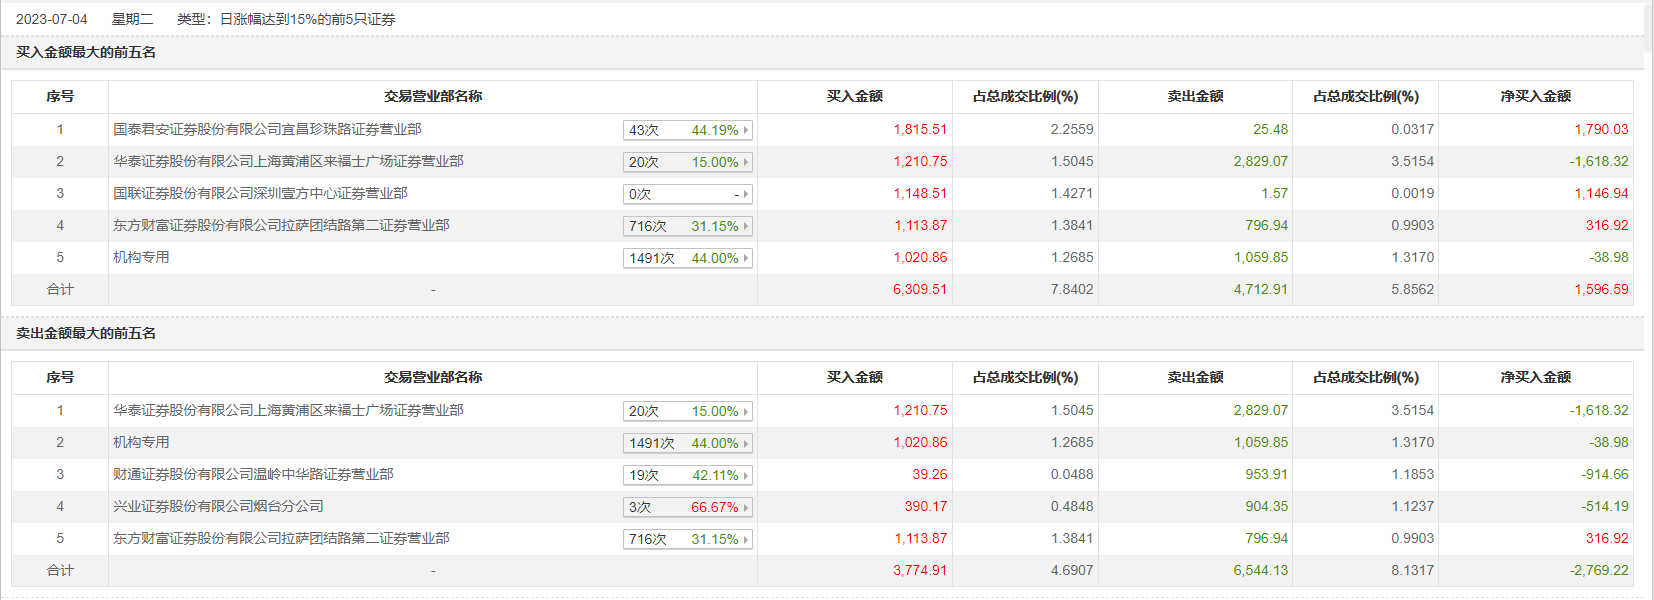Click the vertical scrollbar on the right edge
The height and width of the screenshot is (600, 1654).
pos(1648,300)
